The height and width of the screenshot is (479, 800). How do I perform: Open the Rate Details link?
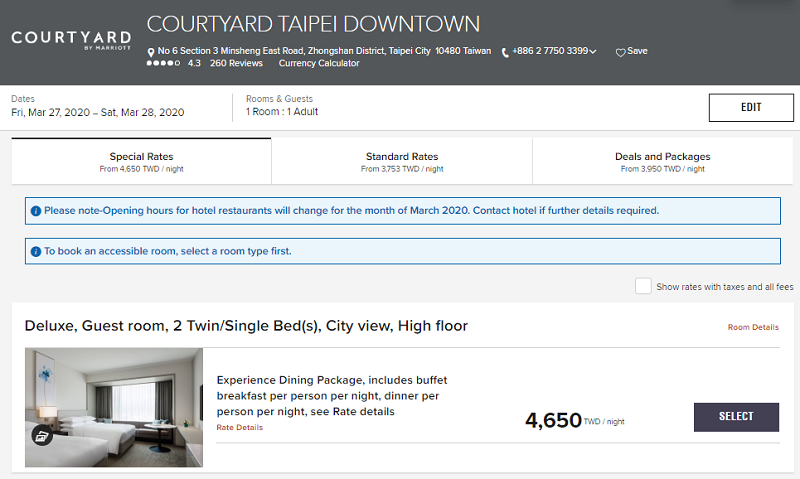239,427
